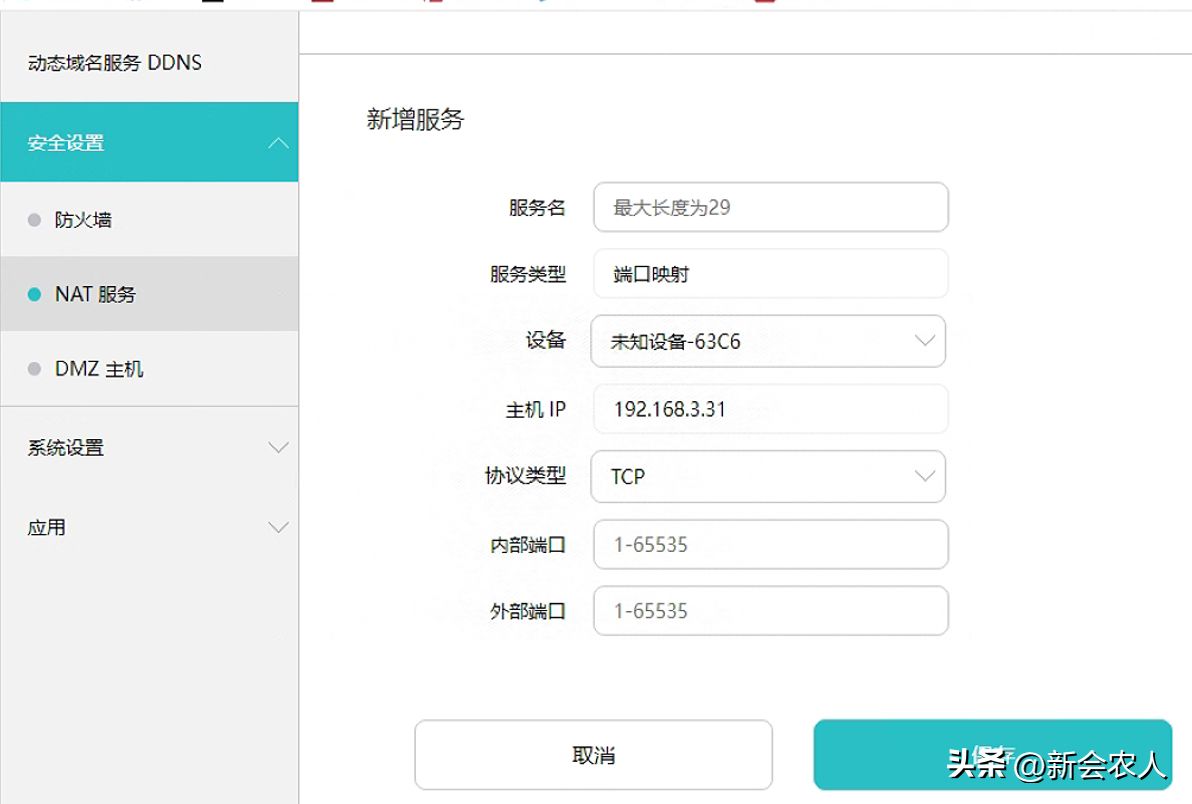Open the 动态域名服务 DDNS page

[114, 63]
